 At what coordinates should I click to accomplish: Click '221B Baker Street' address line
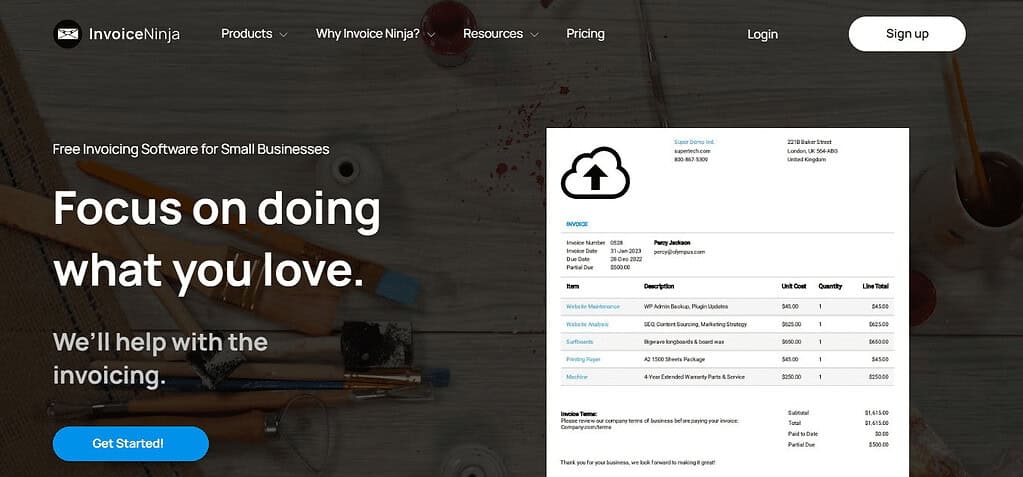pos(809,142)
